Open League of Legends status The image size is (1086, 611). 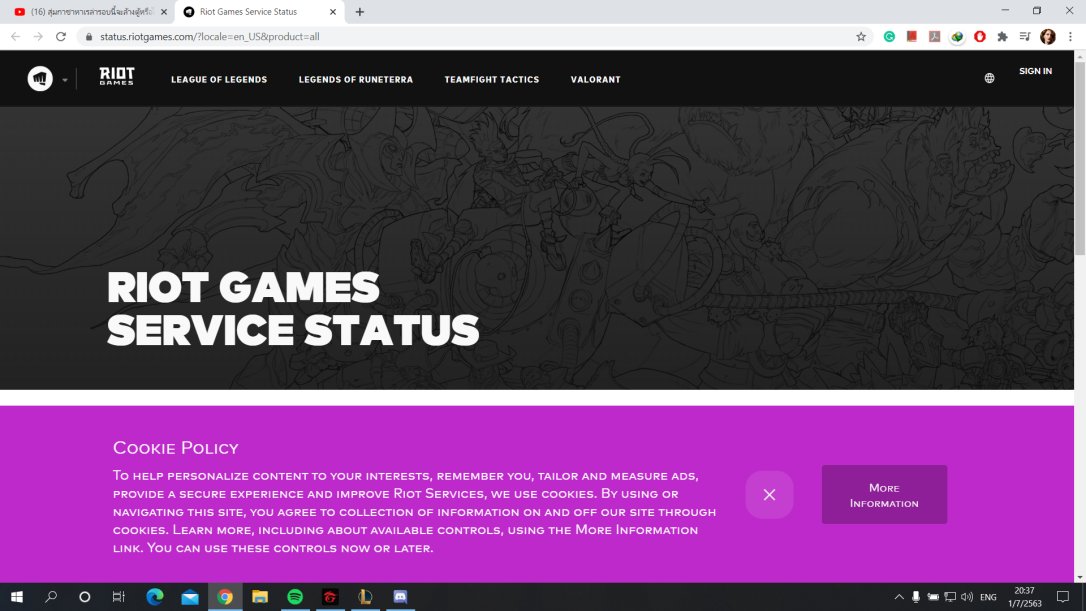tap(219, 80)
